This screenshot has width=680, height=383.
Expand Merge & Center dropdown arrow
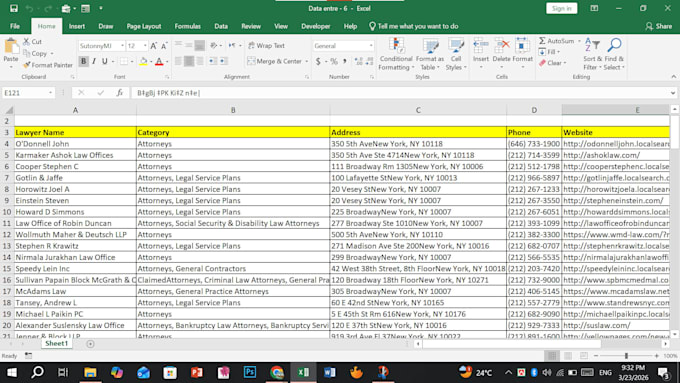307,62
